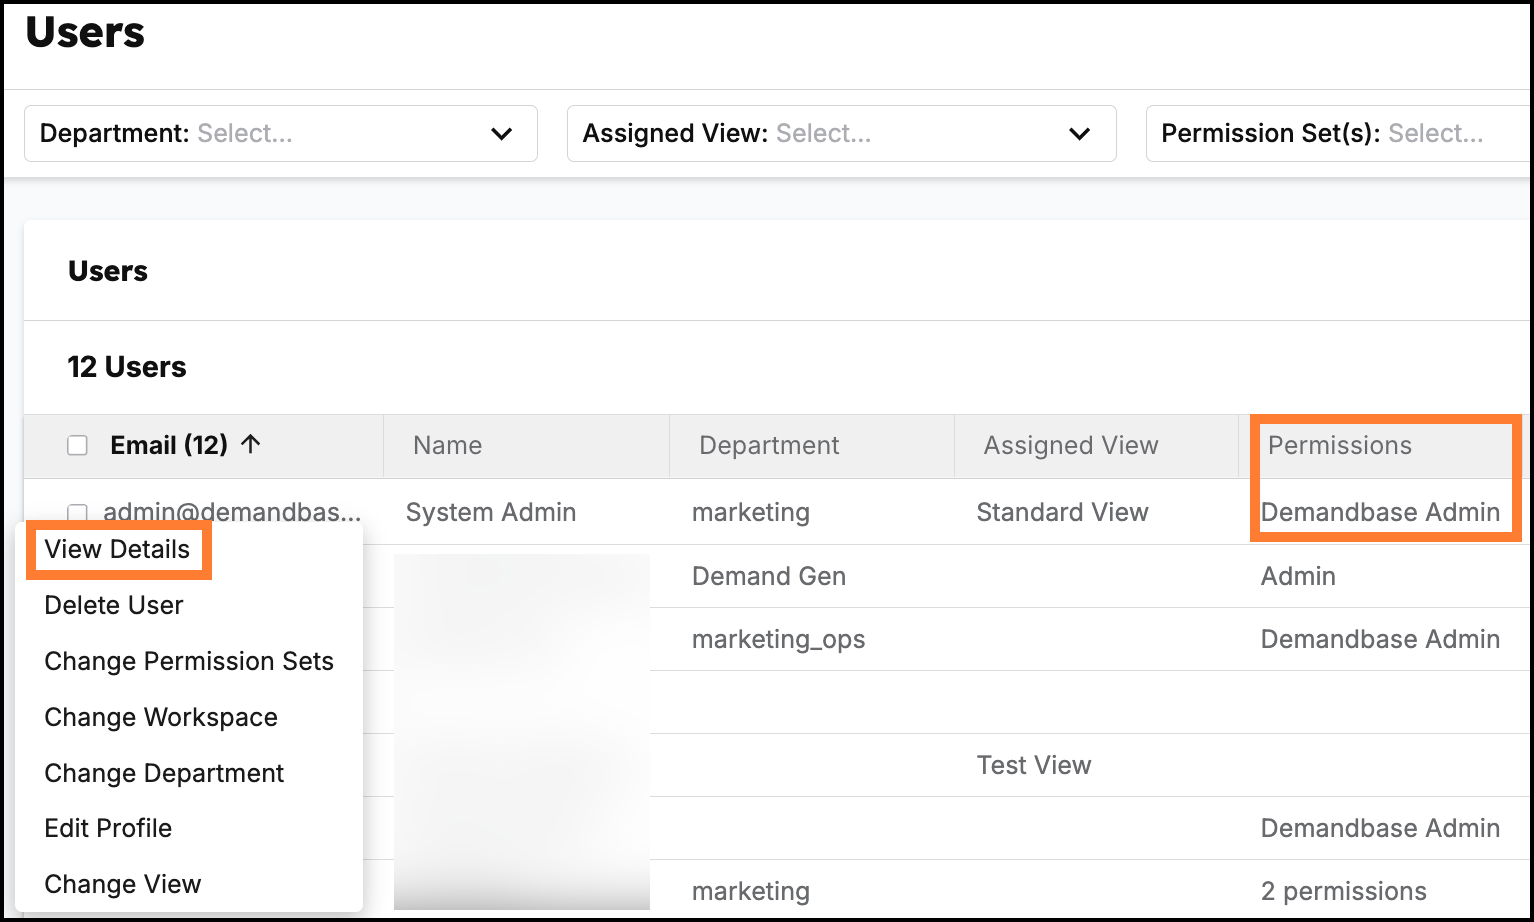Choose Change Department menu option
Image resolution: width=1534 pixels, height=922 pixels.
(x=164, y=773)
